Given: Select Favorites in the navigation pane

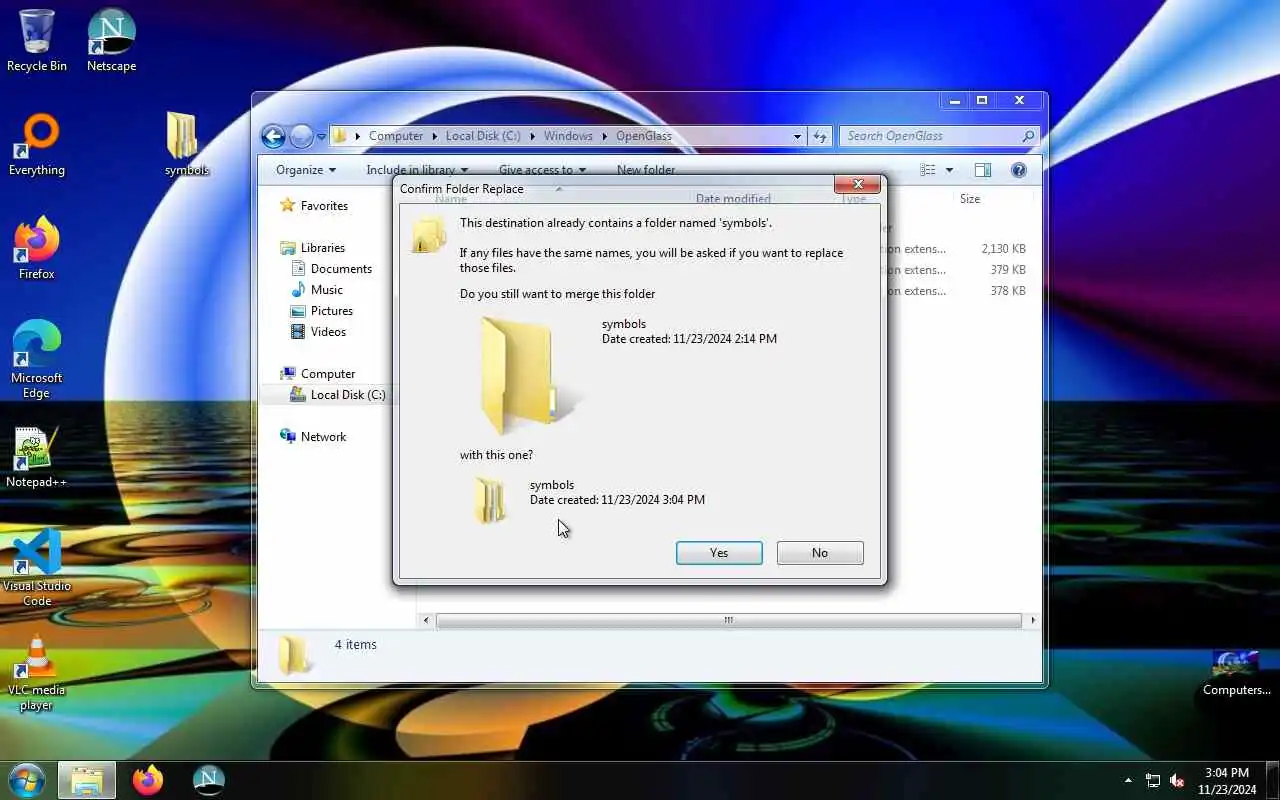Looking at the screenshot, I should (x=313, y=205).
